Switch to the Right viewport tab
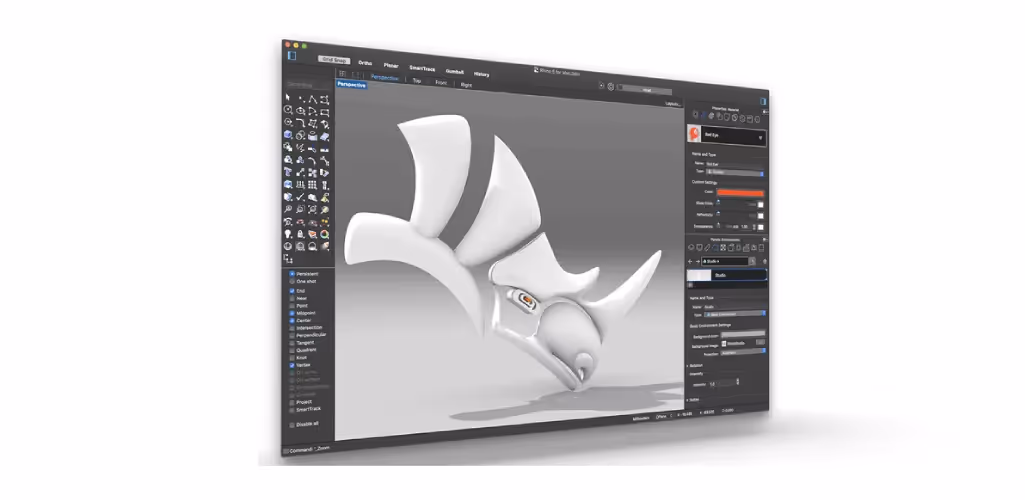The height and width of the screenshot is (500, 1025). tap(466, 84)
